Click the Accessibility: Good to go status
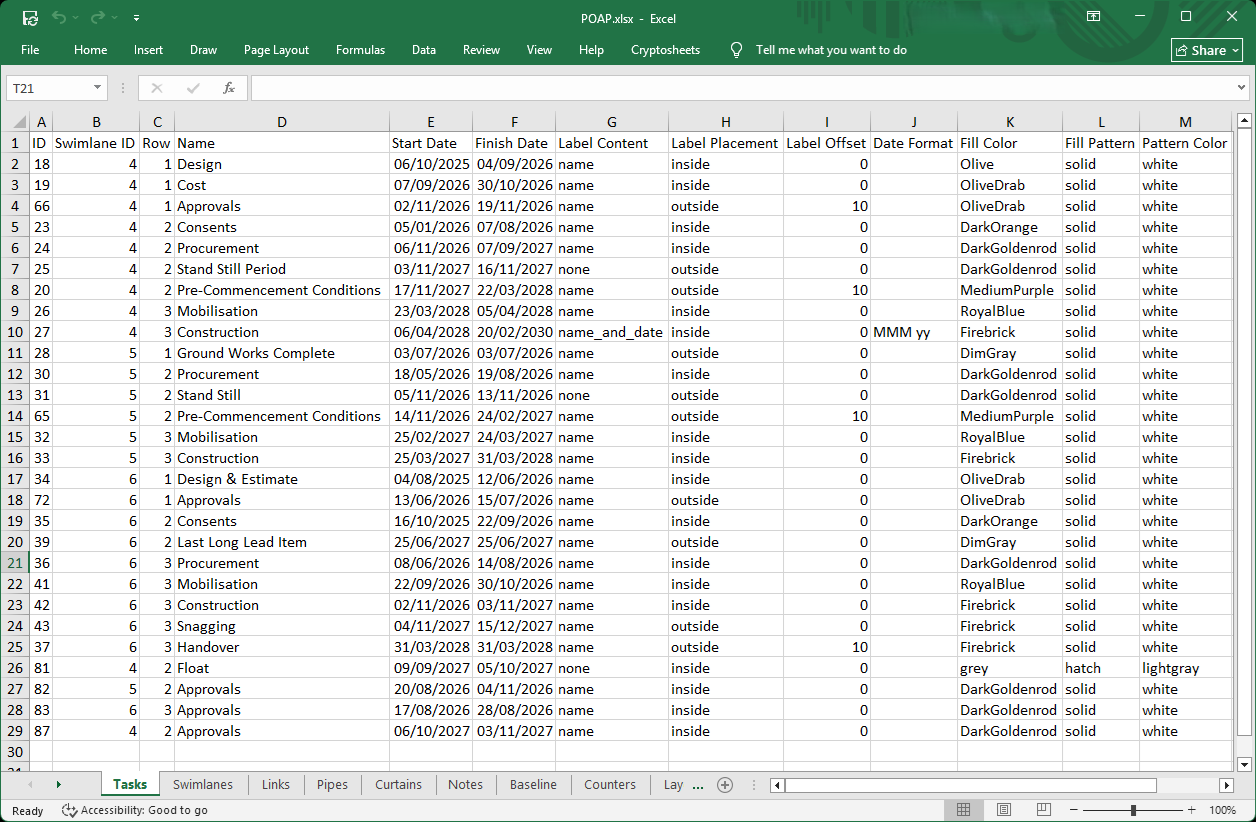The width and height of the screenshot is (1256, 822). 135,810
